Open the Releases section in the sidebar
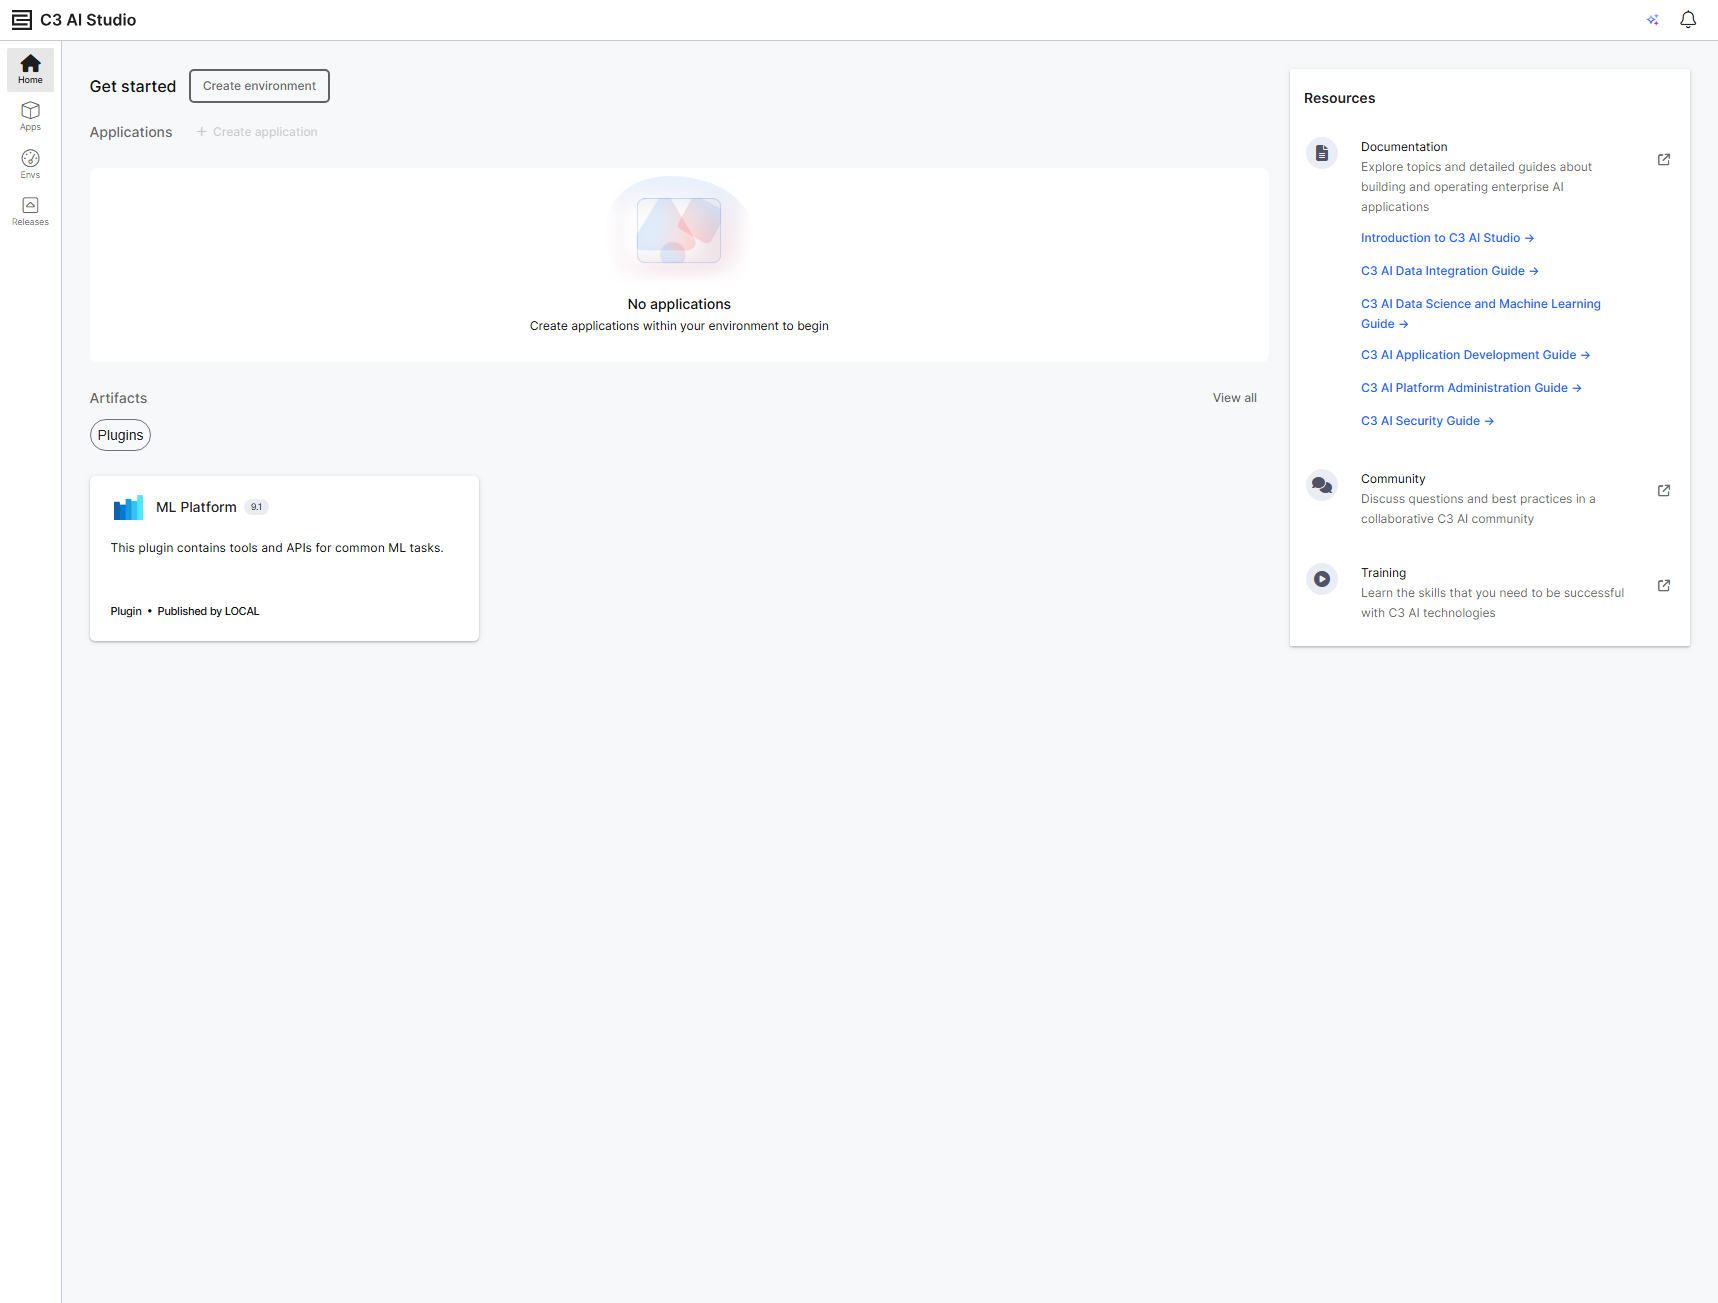Screen dimensions: 1718x1303 coord(29,209)
